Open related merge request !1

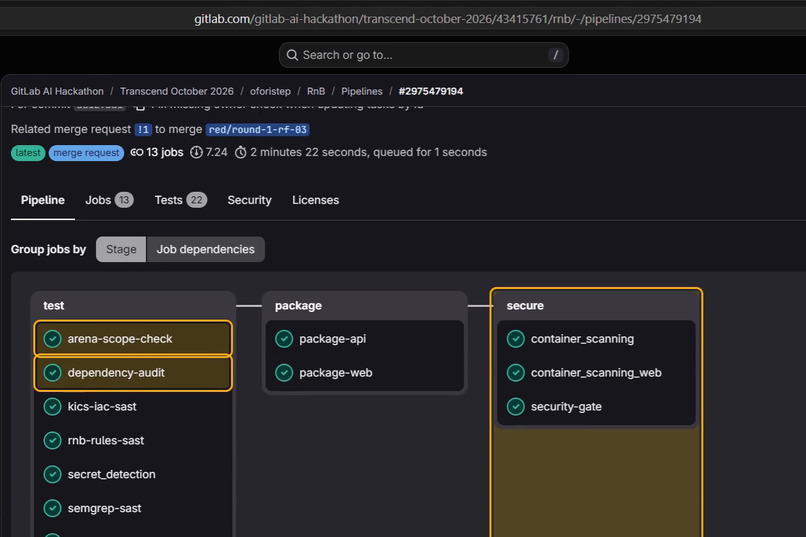pos(143,129)
